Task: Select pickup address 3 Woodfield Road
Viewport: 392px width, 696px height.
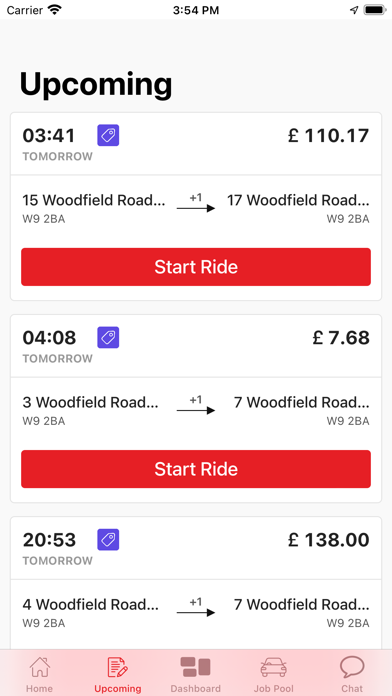Action: [x=91, y=403]
